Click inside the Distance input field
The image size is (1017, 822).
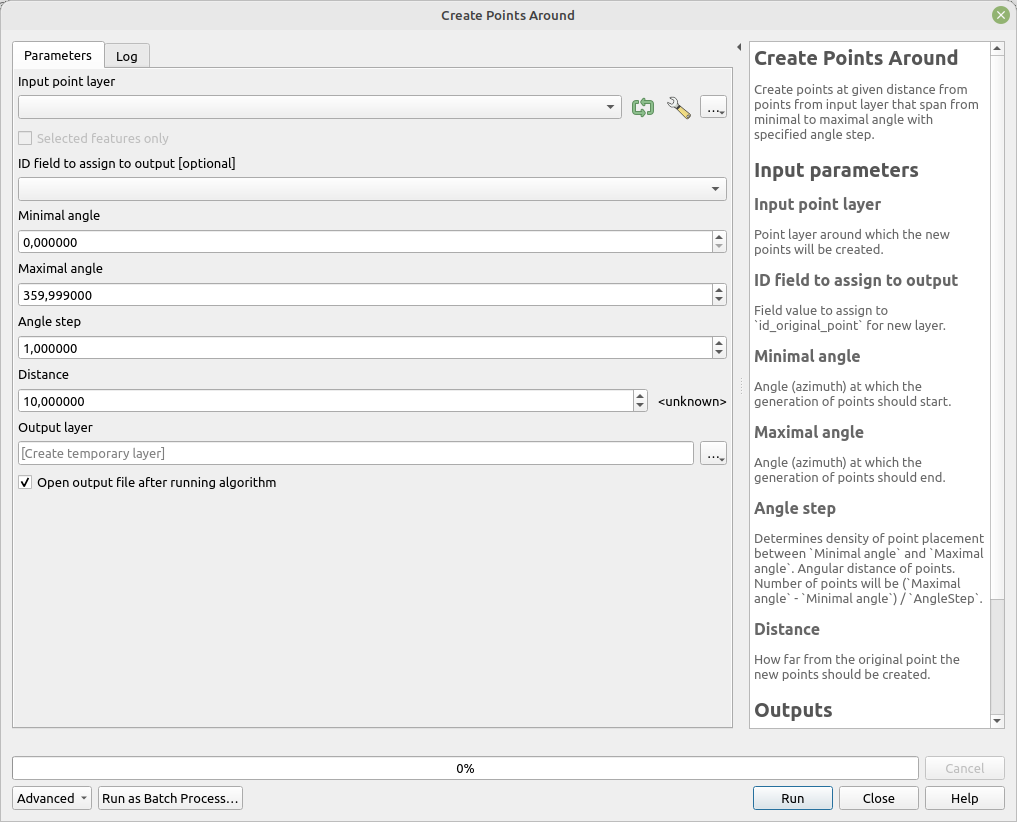pyautogui.click(x=320, y=401)
